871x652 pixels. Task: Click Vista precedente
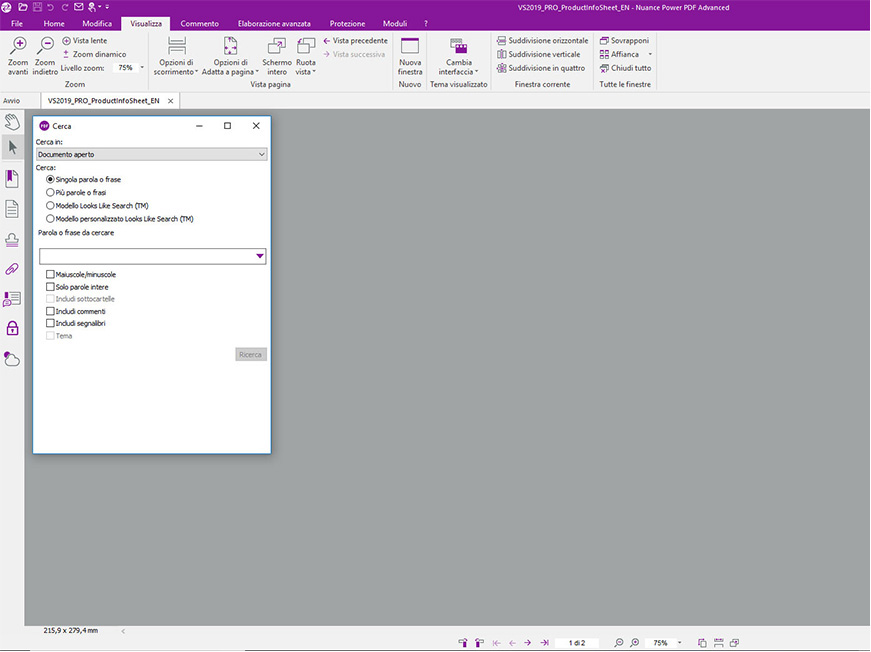click(355, 41)
